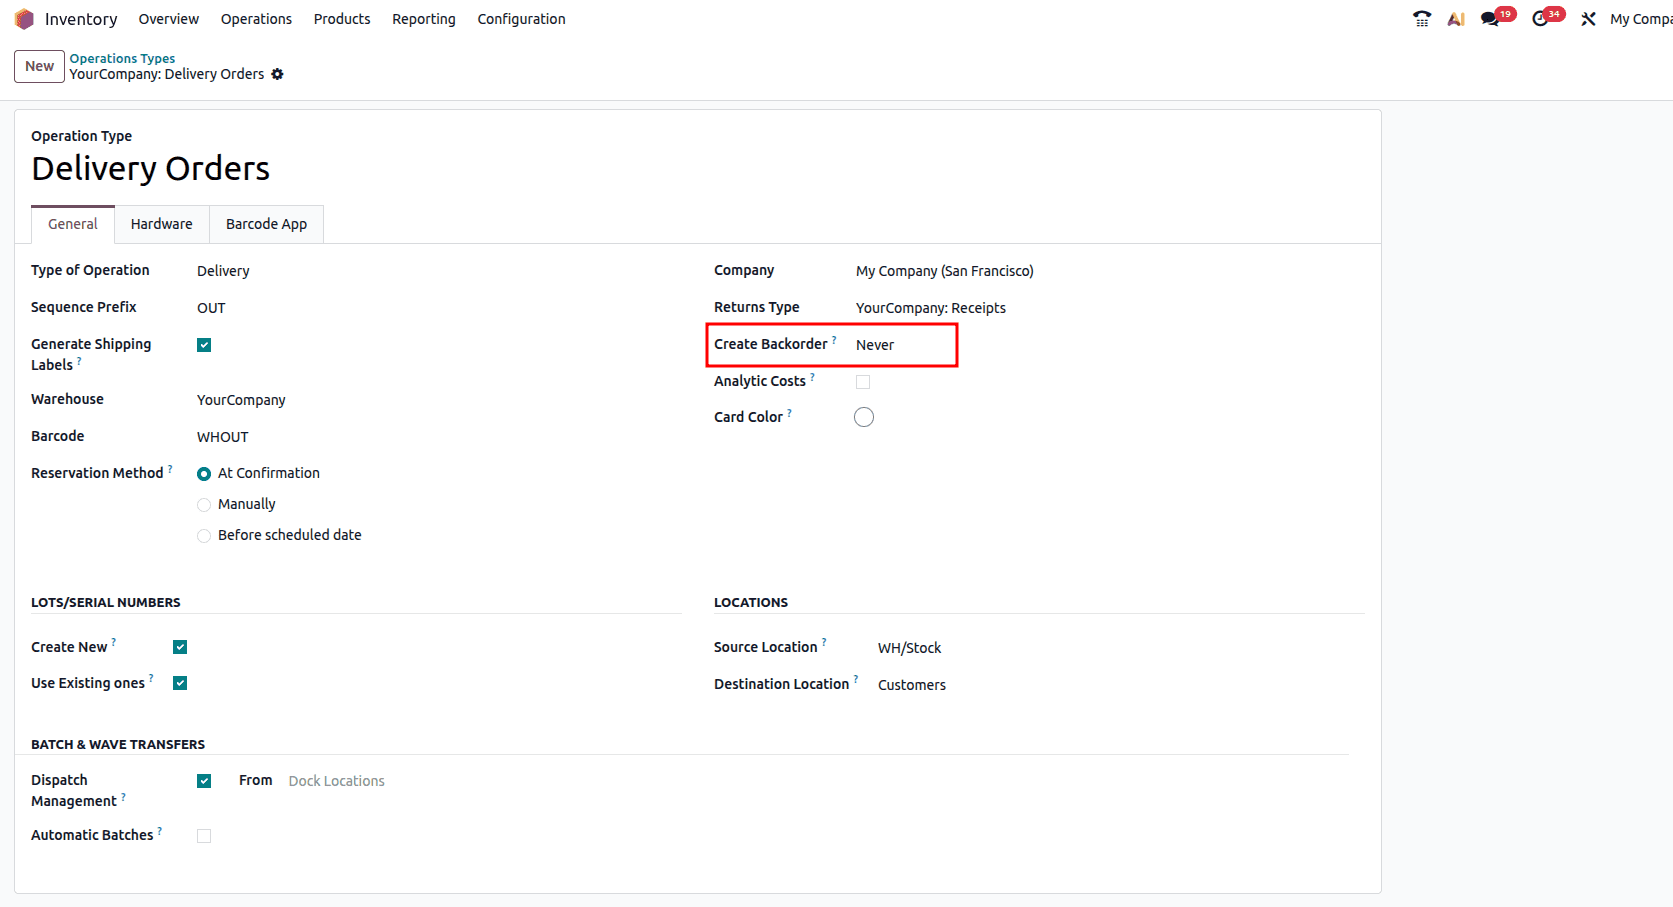Show help tooltip for Destination Location
The image size is (1673, 907).
point(856,680)
